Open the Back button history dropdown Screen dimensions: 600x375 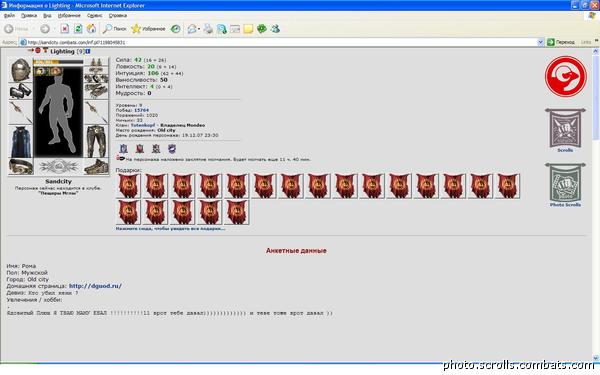[x=33, y=29]
